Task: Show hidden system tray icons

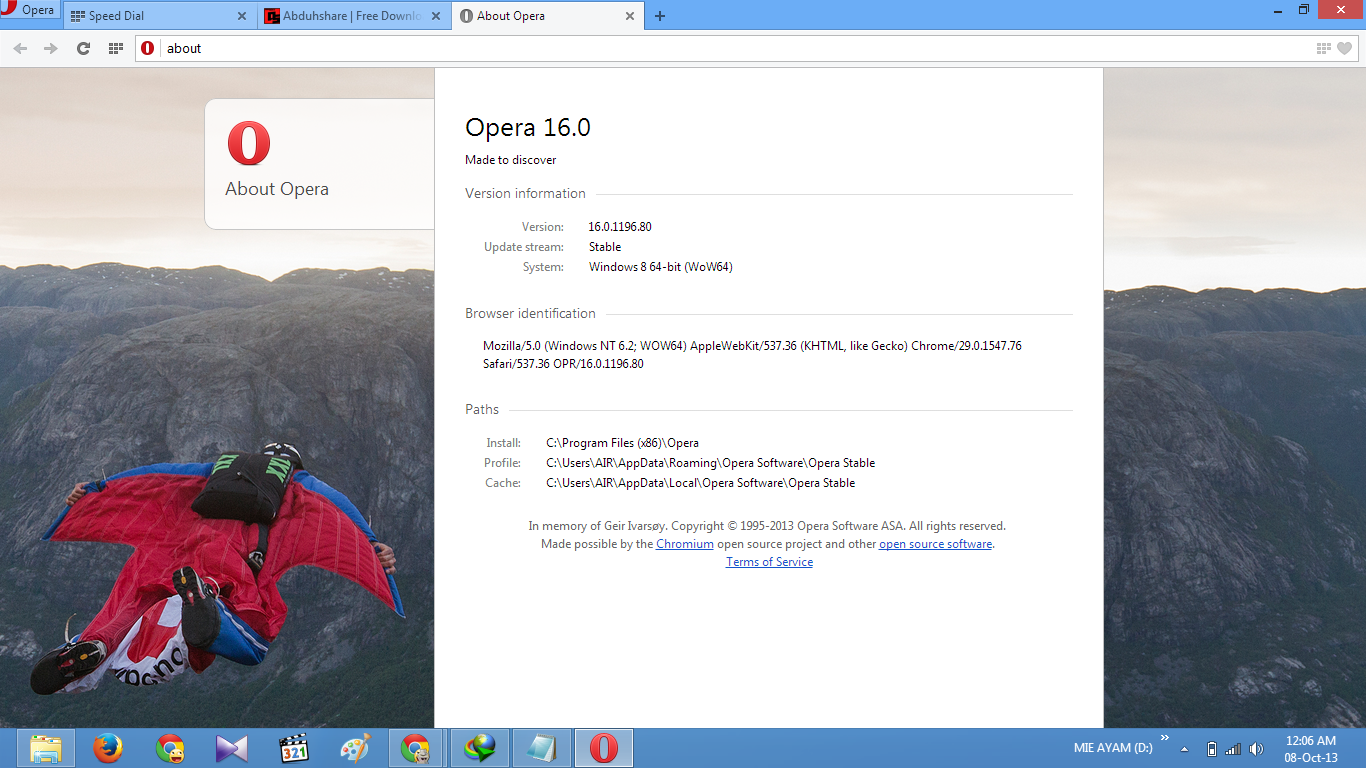Action: 1185,749
